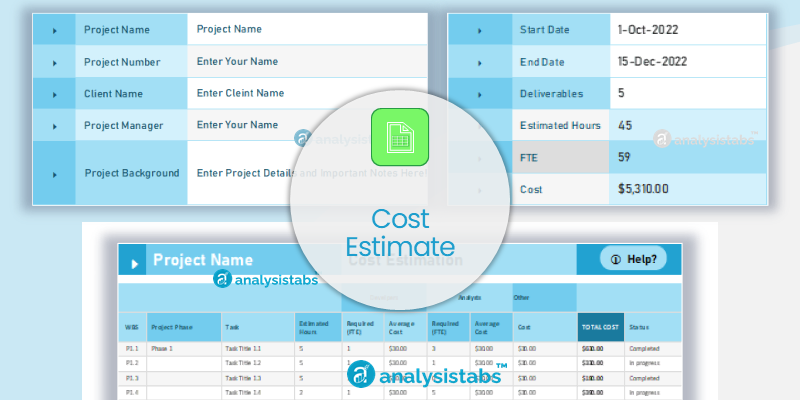Select the Project Number 'Enter Your Name' field
The image size is (800, 400).
[307, 61]
